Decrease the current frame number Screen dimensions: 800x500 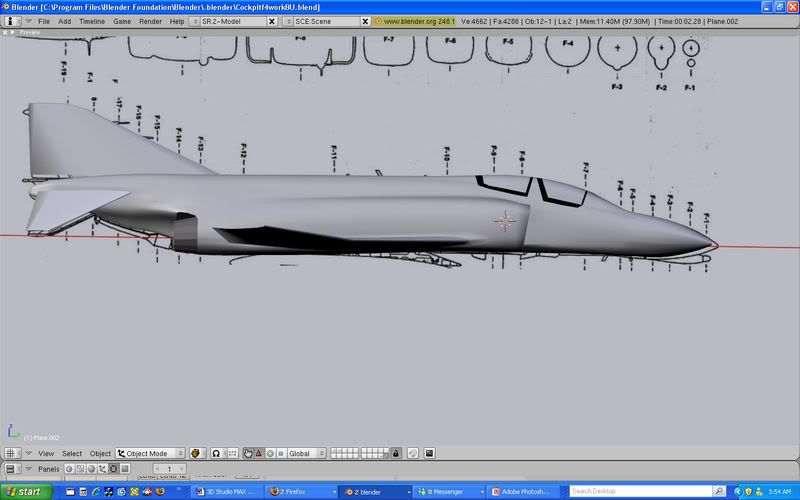point(157,469)
